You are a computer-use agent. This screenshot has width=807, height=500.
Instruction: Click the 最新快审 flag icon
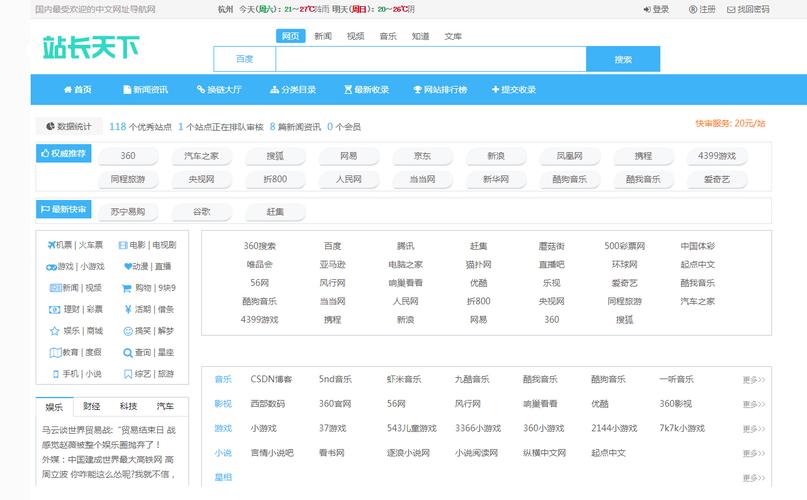[x=45, y=209]
